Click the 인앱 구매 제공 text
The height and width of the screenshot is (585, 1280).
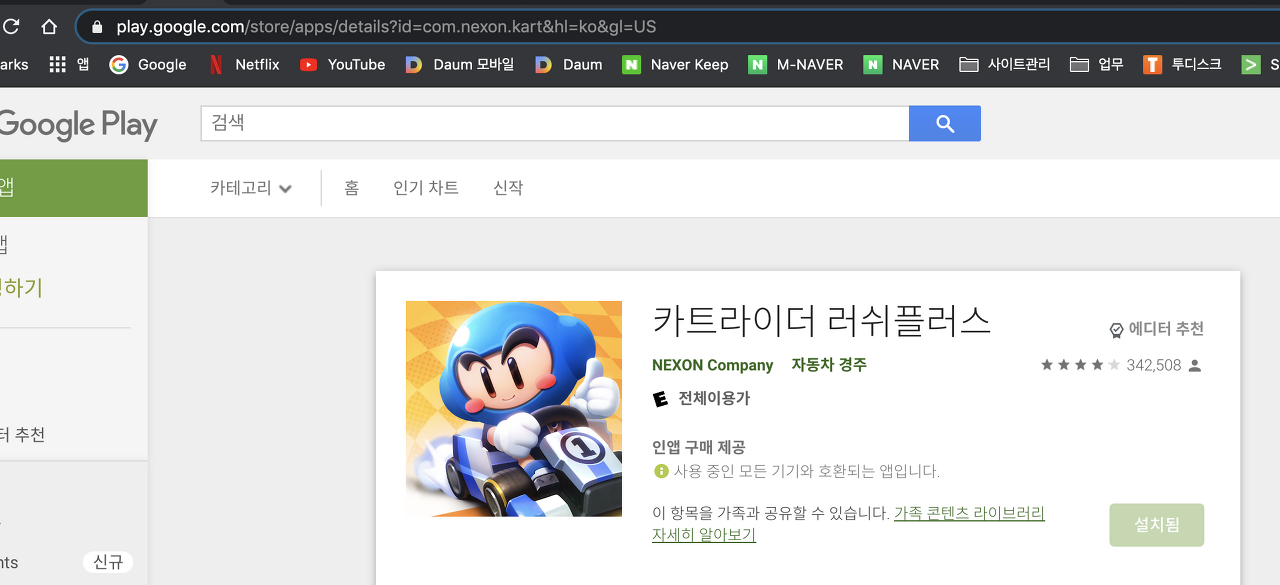coord(699,448)
